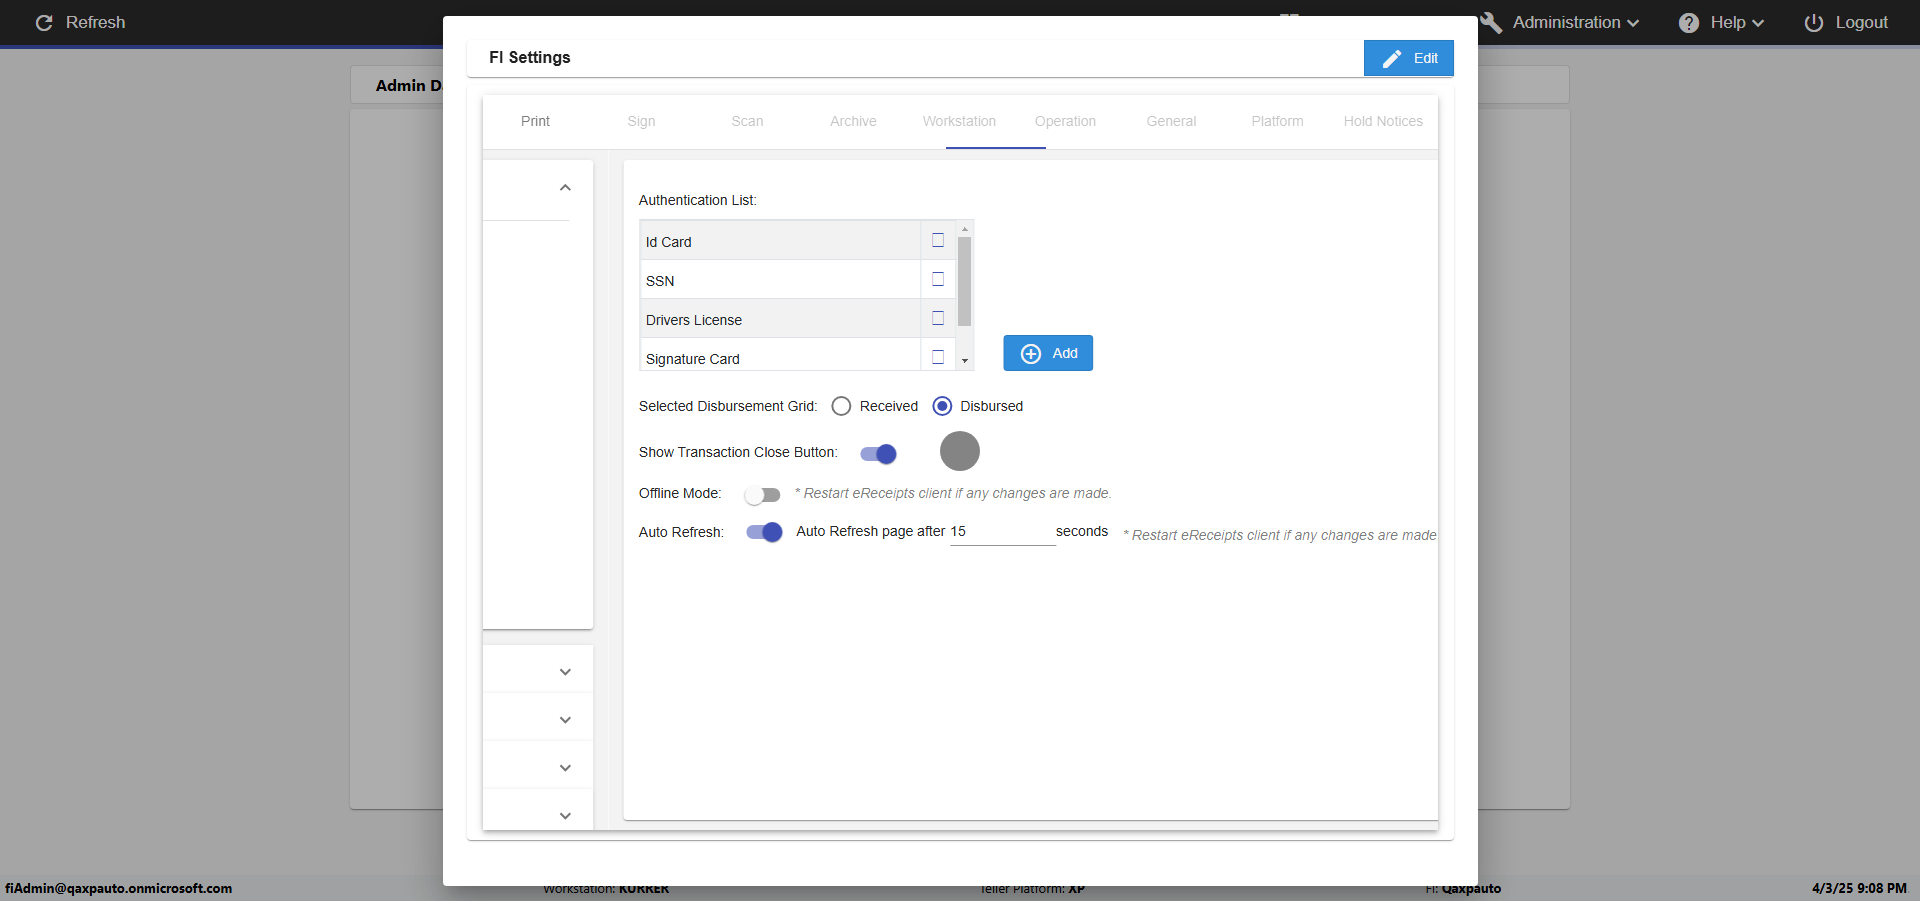Click the 'FI Settings' dialog title
1920x901 pixels.
(x=530, y=57)
